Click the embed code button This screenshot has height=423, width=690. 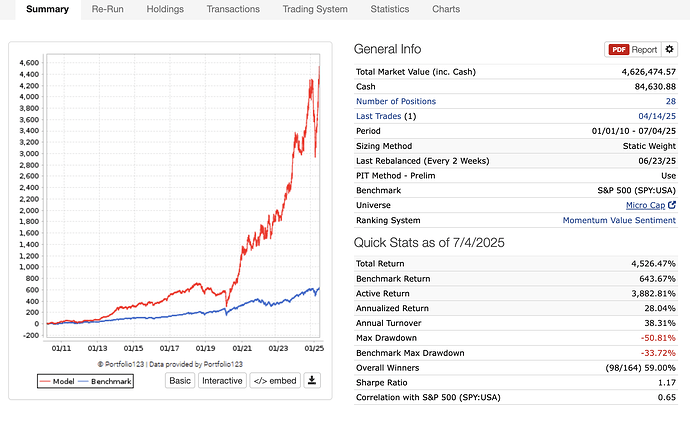click(274, 380)
